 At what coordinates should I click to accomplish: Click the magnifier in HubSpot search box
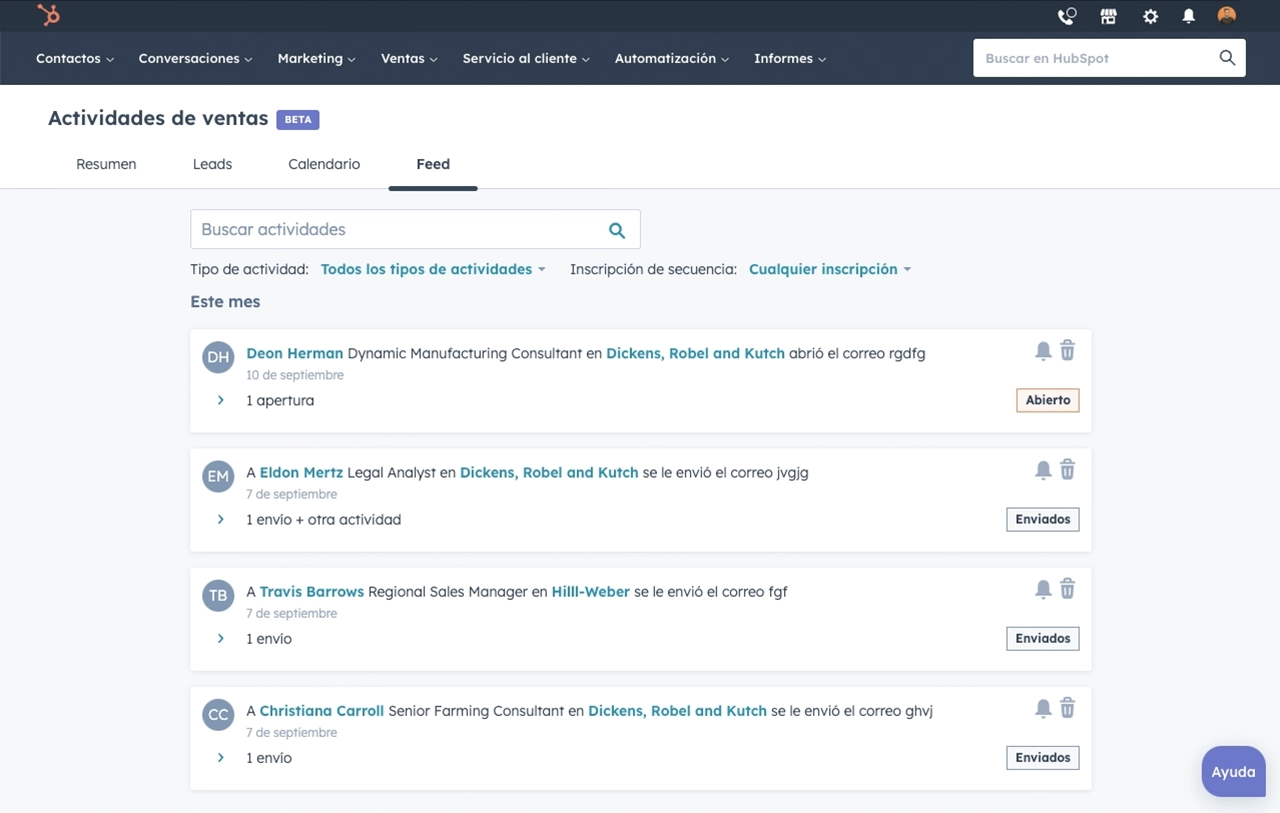point(1227,58)
